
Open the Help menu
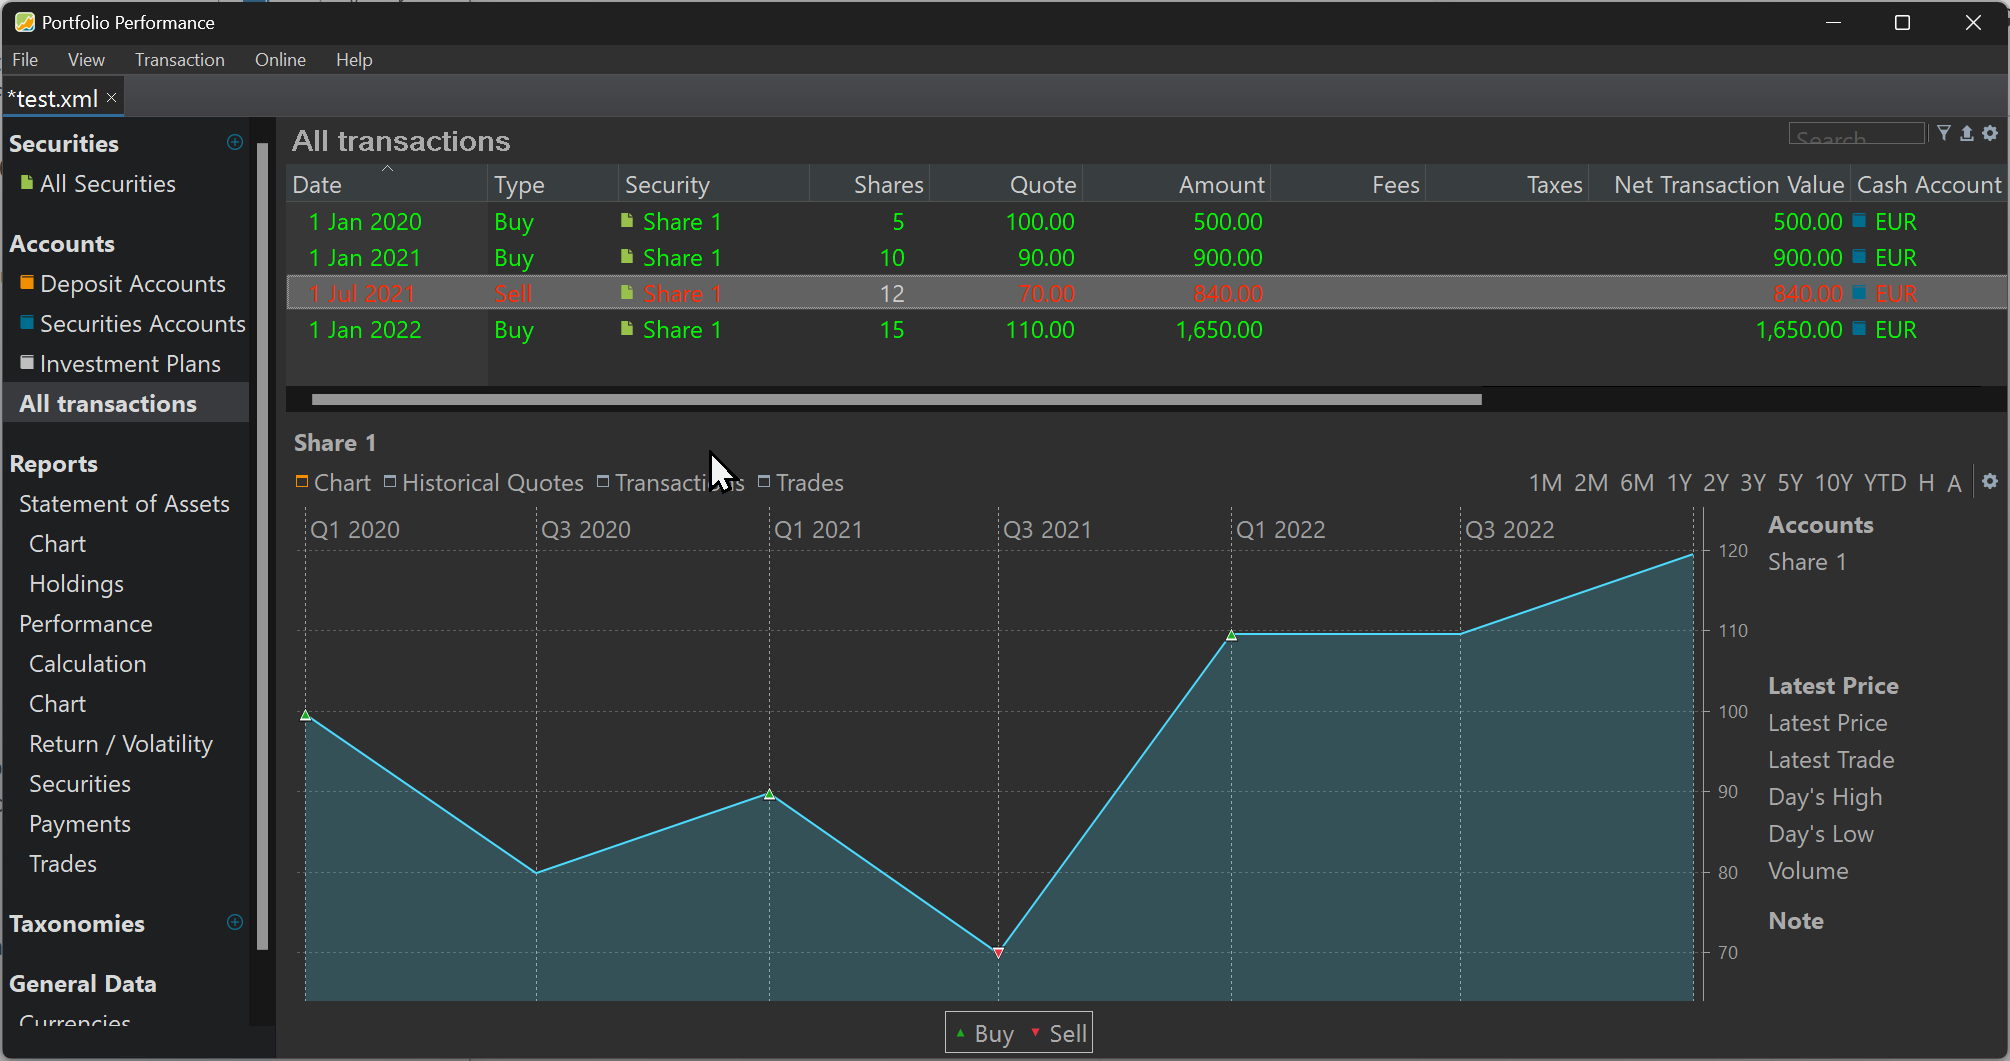(354, 60)
